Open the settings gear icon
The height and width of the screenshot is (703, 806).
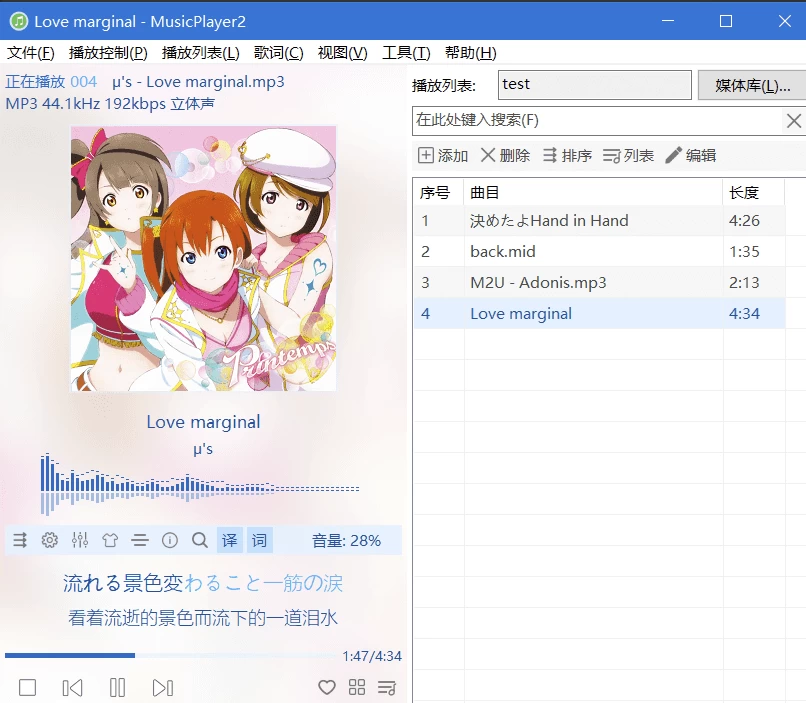50,540
